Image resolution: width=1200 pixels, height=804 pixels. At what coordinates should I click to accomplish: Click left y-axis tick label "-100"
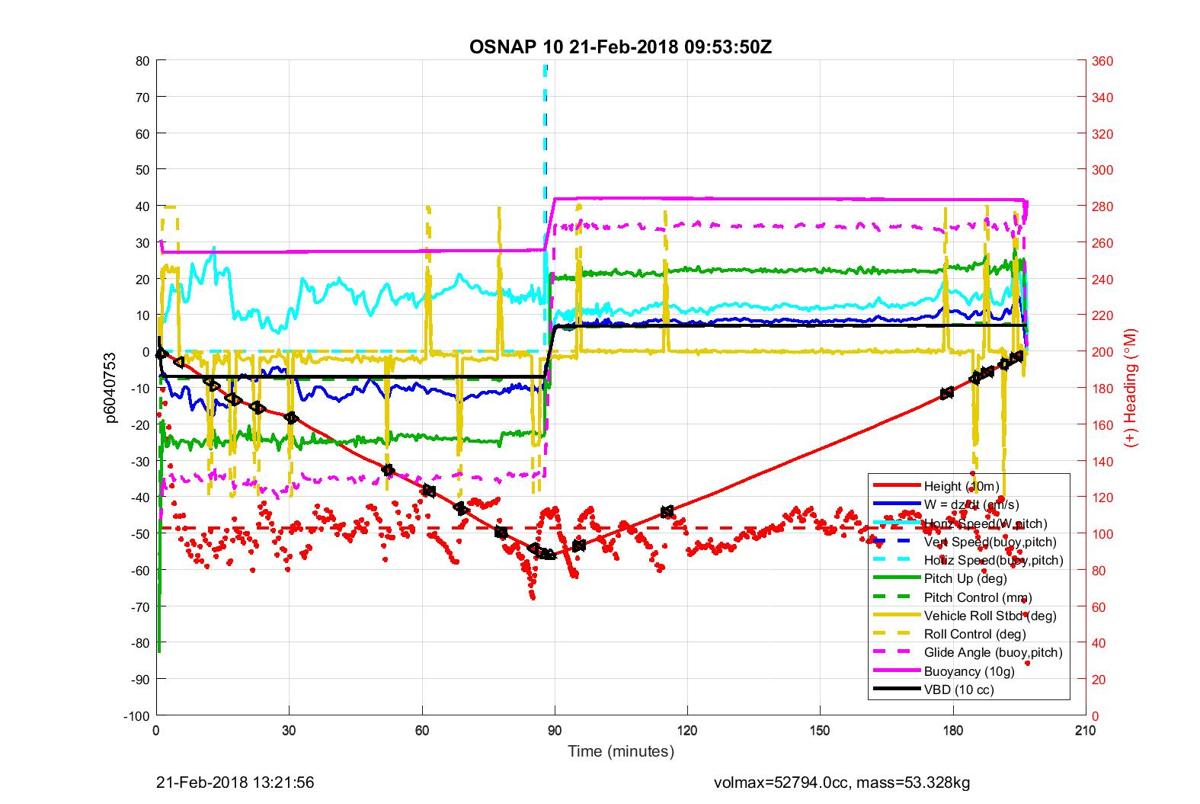[x=138, y=716]
